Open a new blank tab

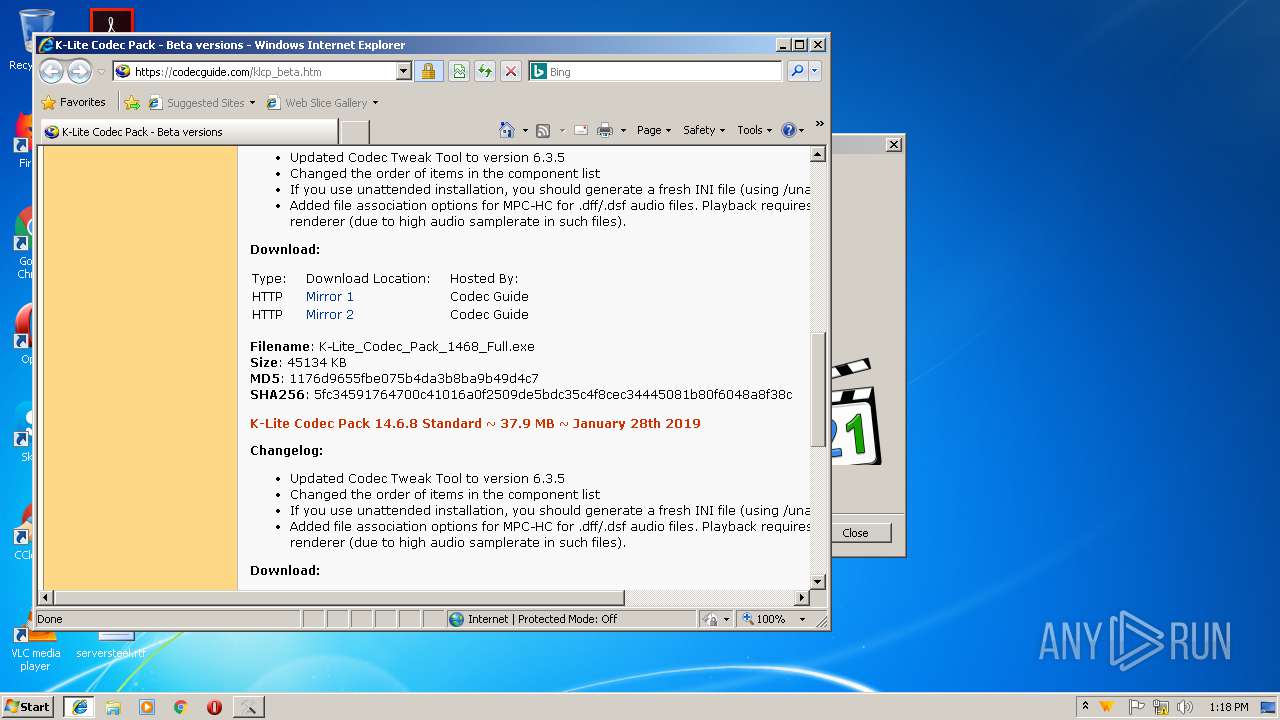355,132
